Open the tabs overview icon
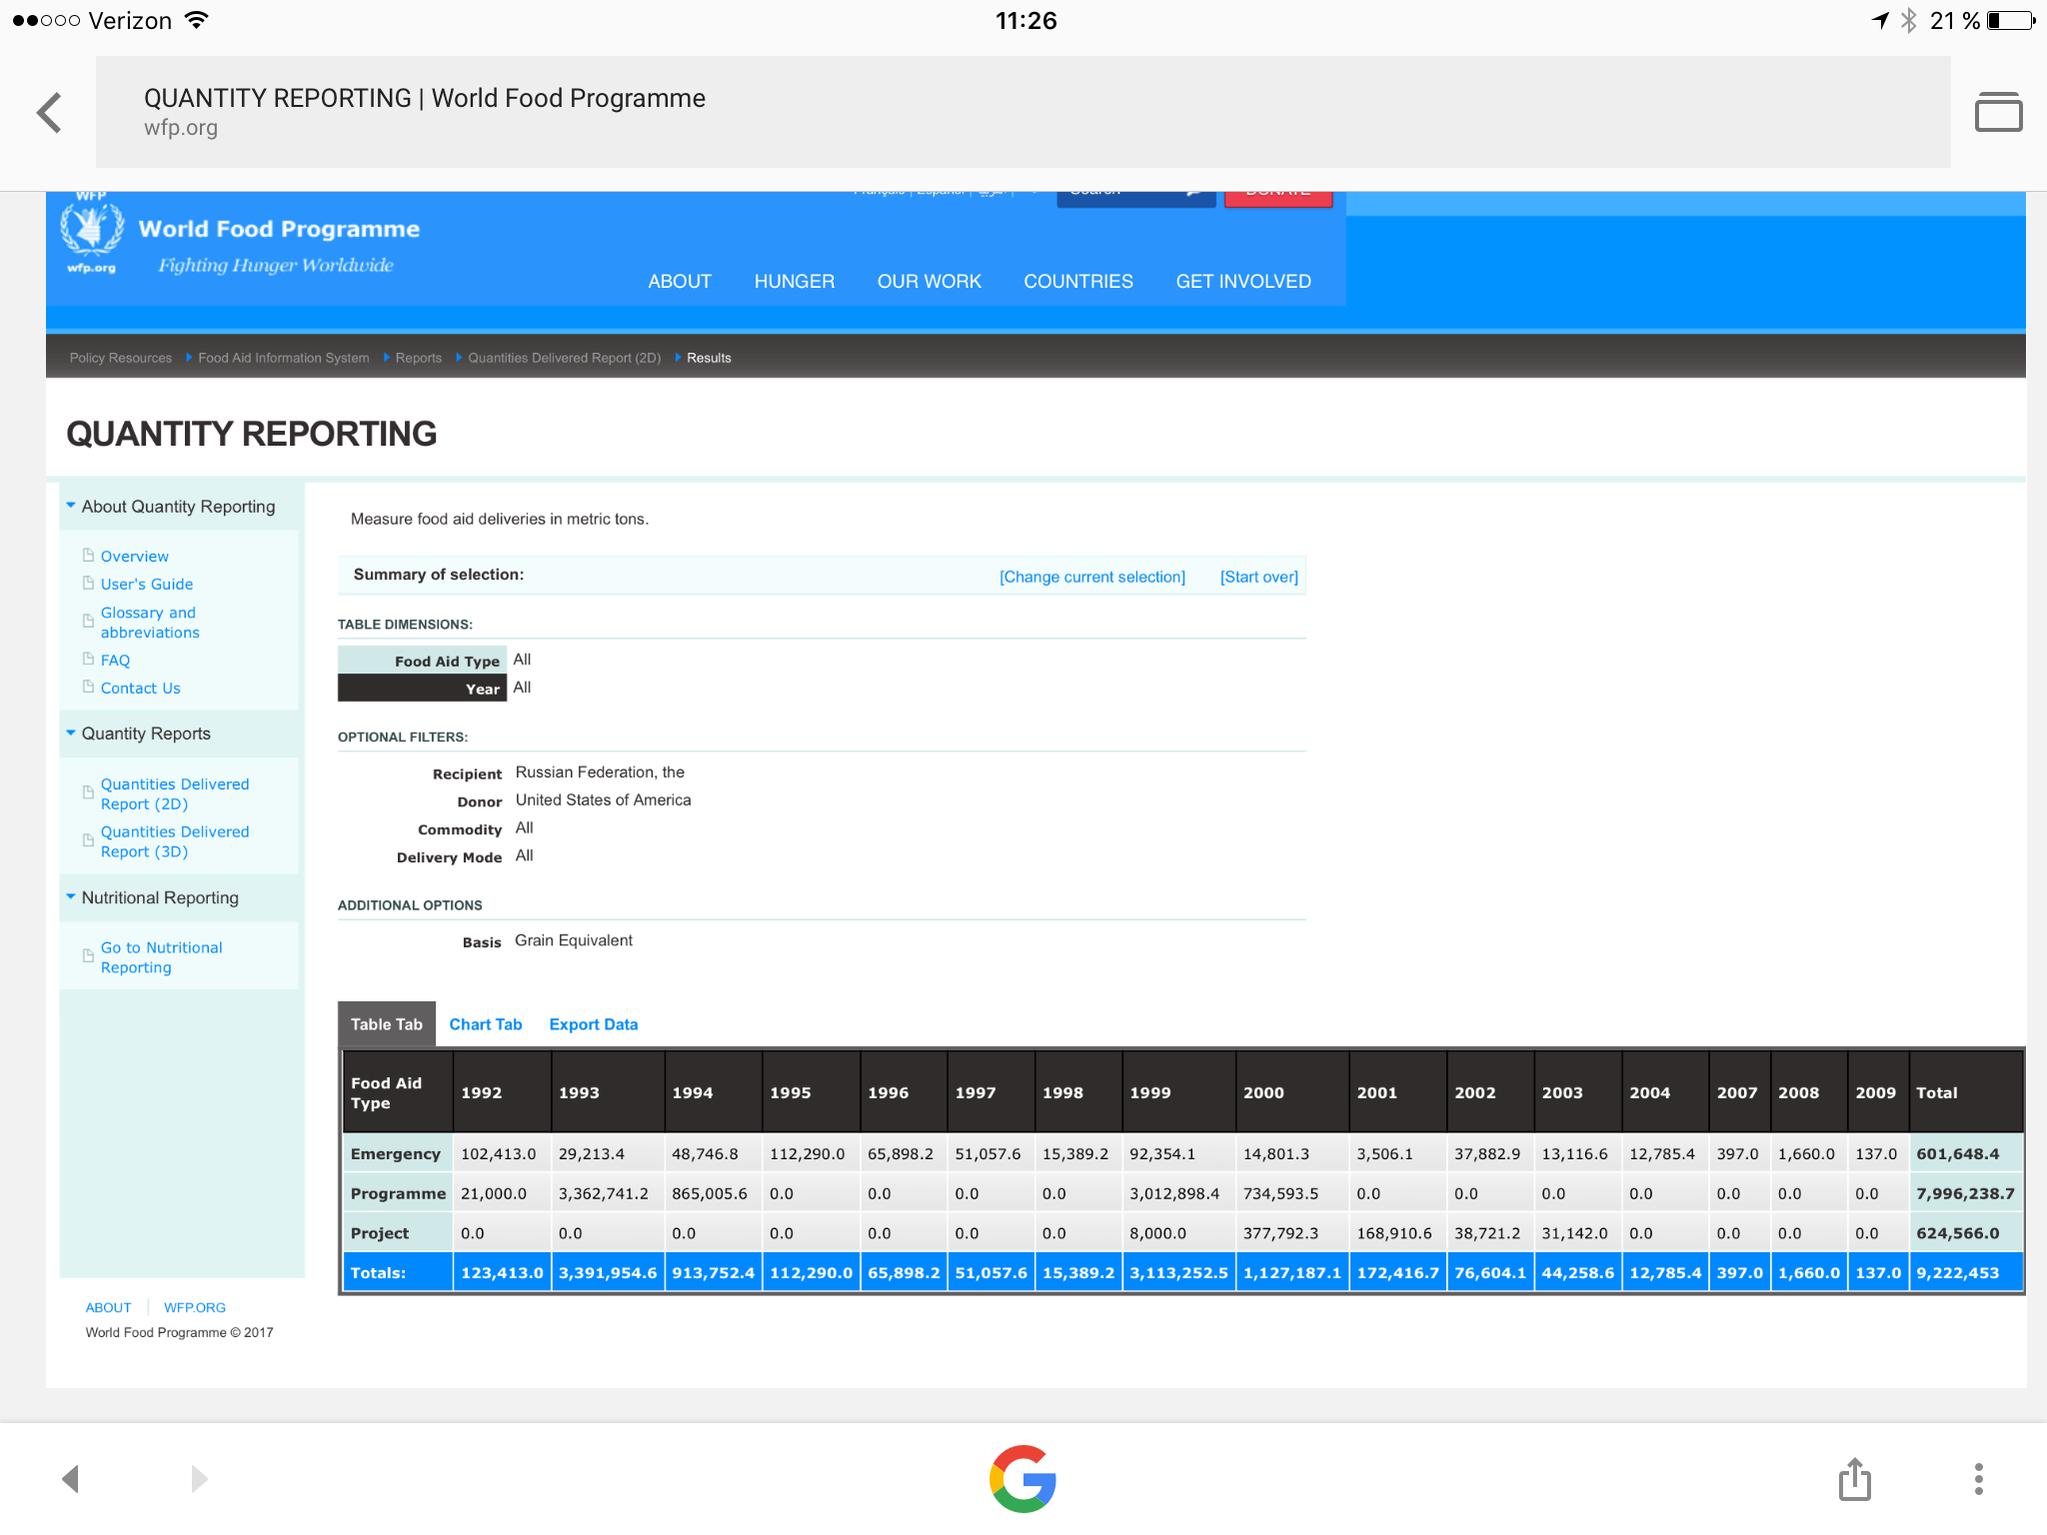 (1997, 112)
